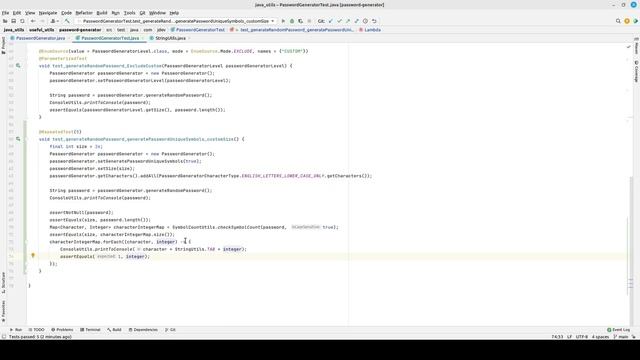Open the Build tool window button
The width and height of the screenshot is (640, 360).
click(114, 329)
